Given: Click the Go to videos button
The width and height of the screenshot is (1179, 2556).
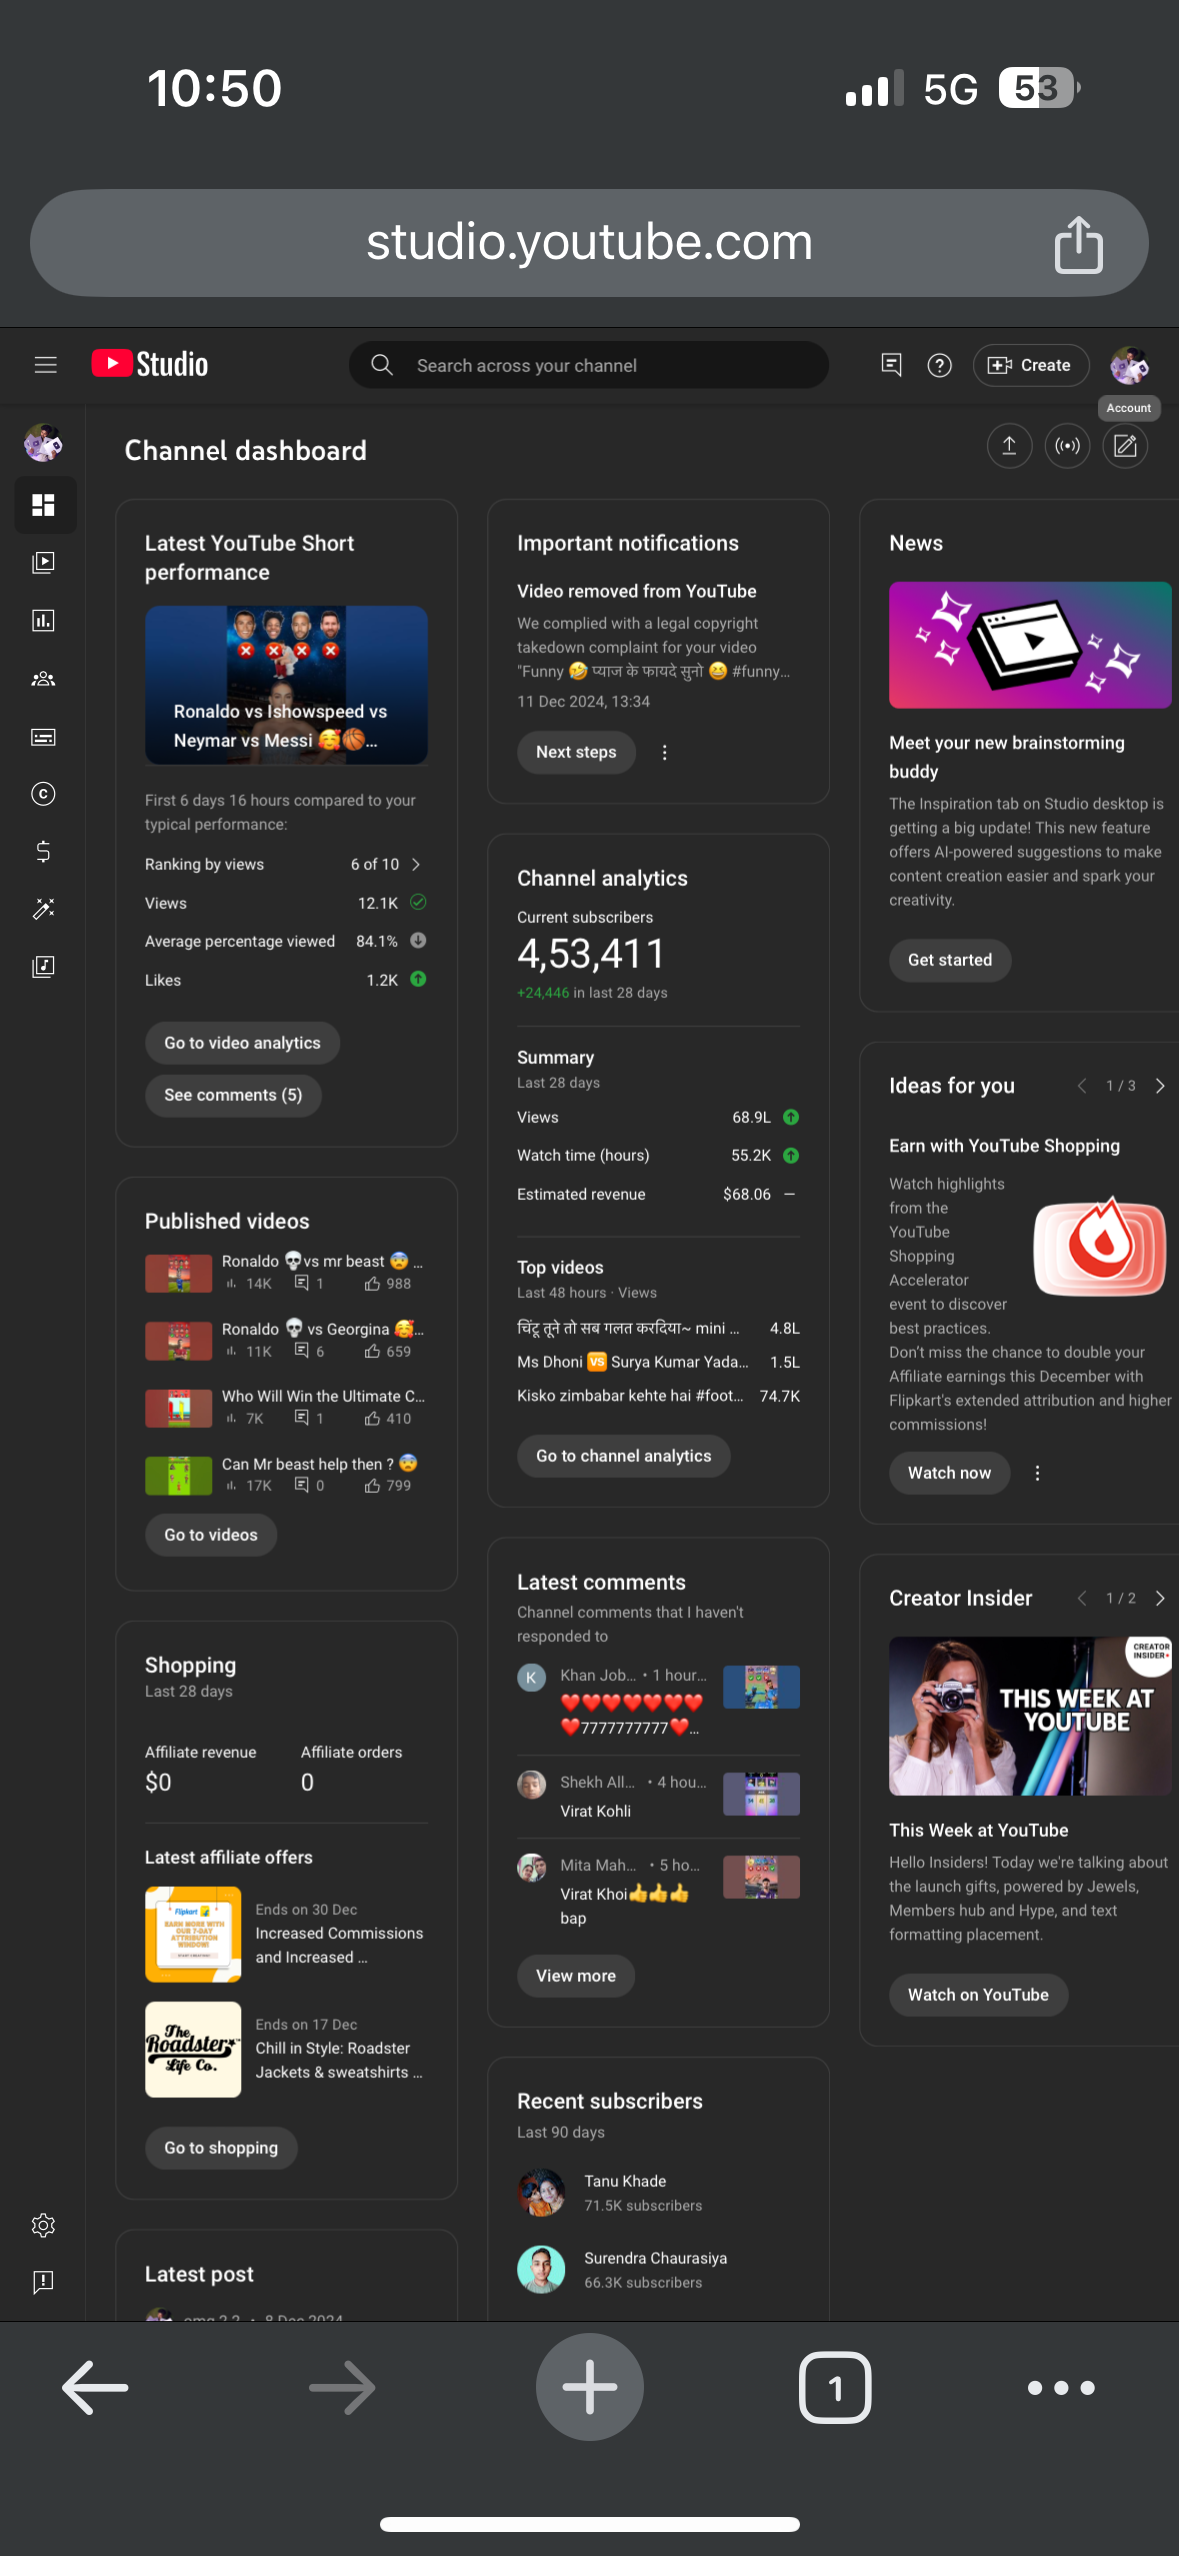Looking at the screenshot, I should click(211, 1535).
